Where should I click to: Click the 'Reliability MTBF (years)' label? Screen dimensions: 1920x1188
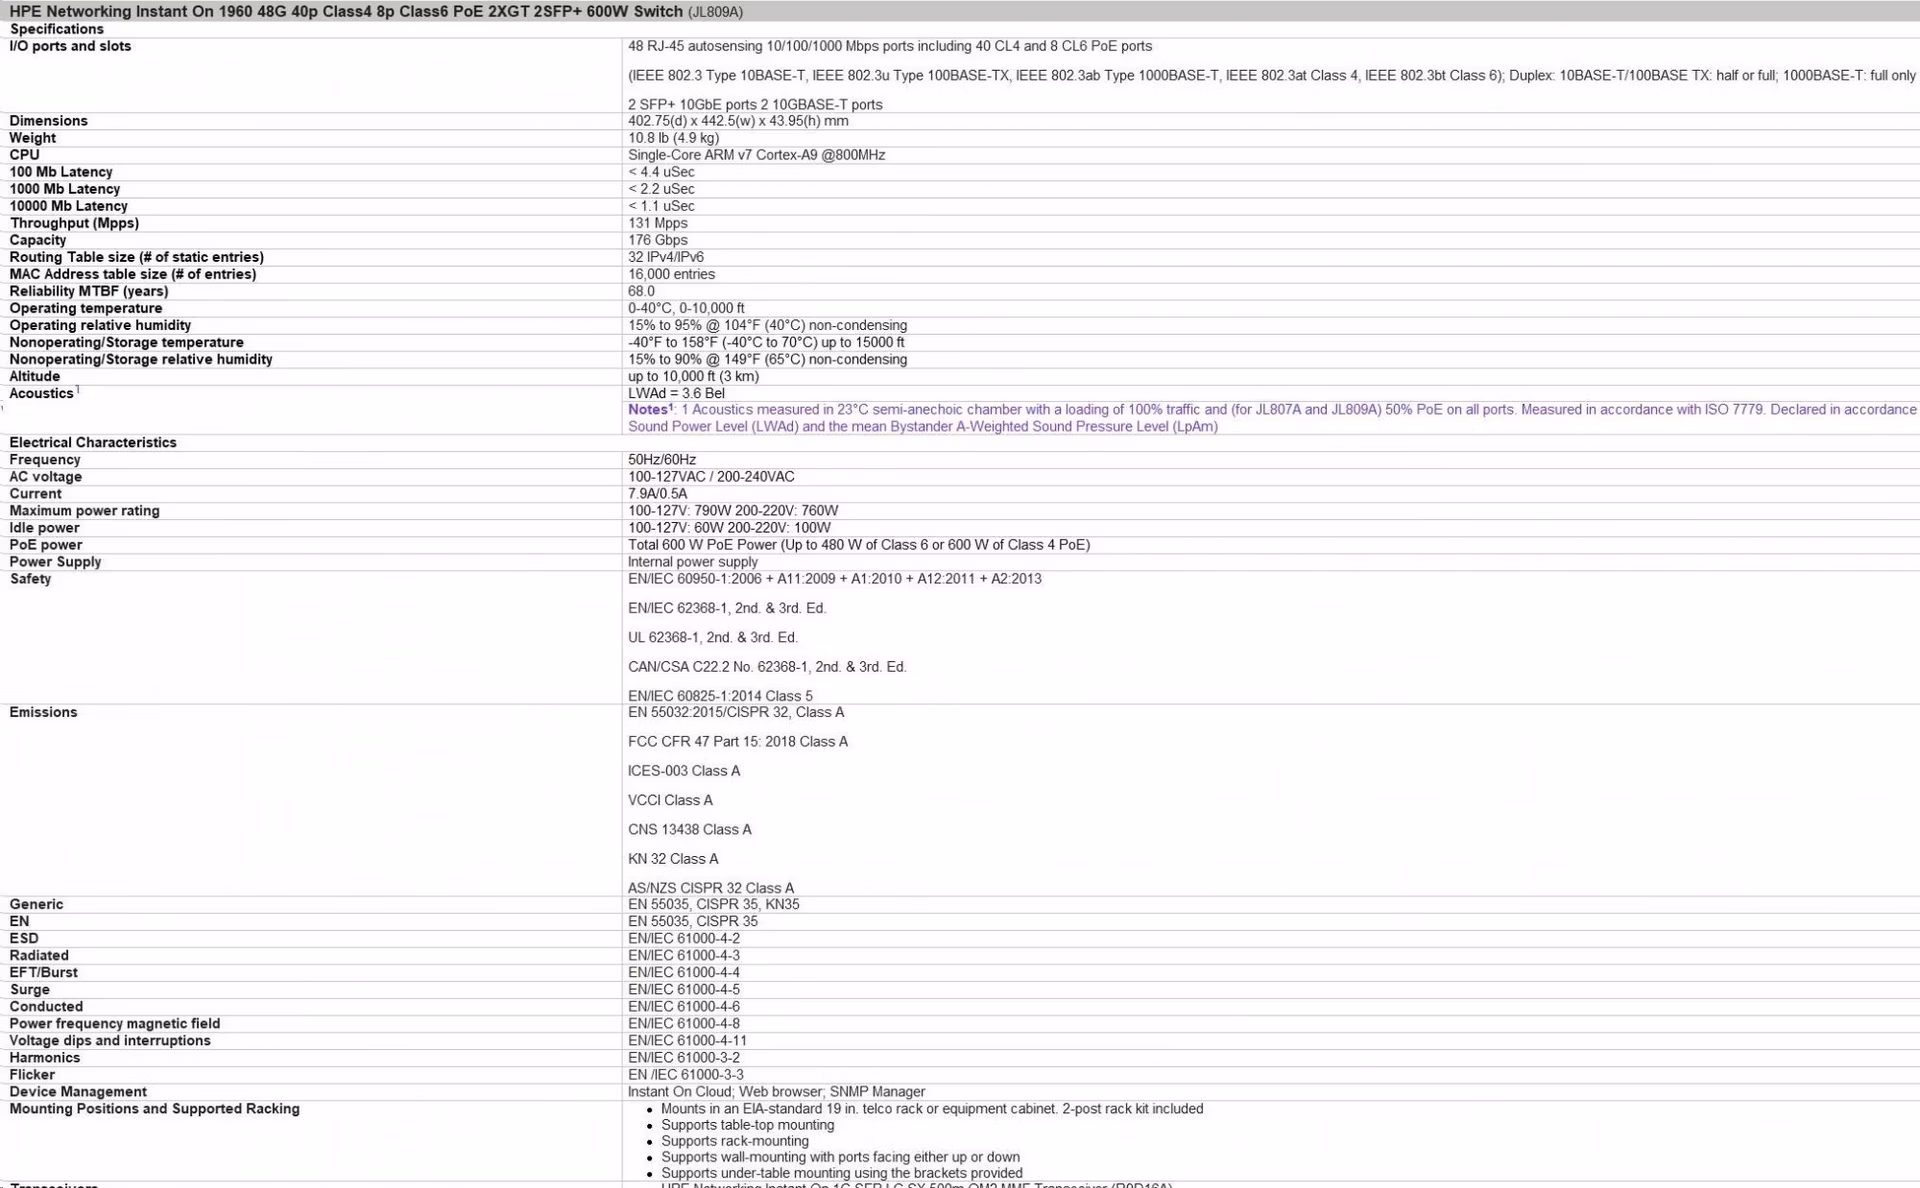tap(89, 291)
